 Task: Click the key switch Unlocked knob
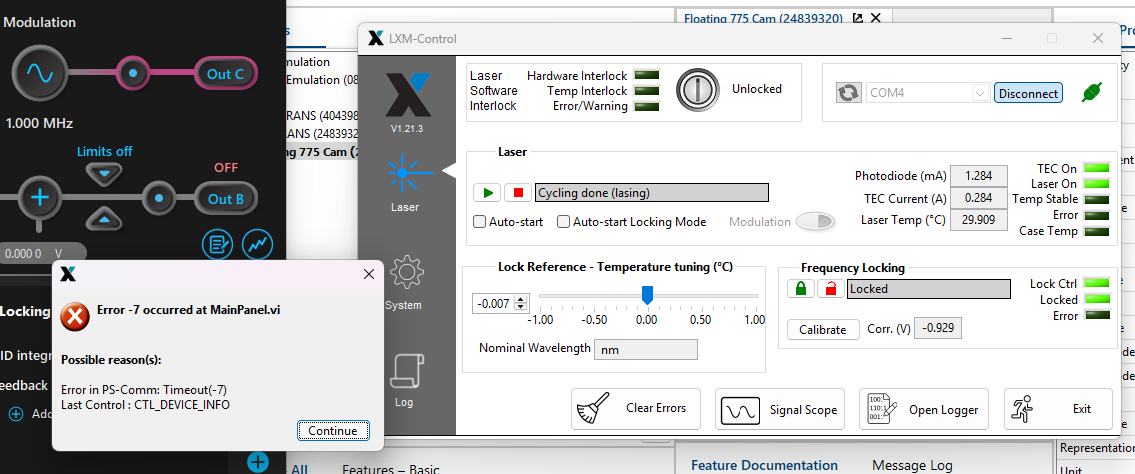696,90
